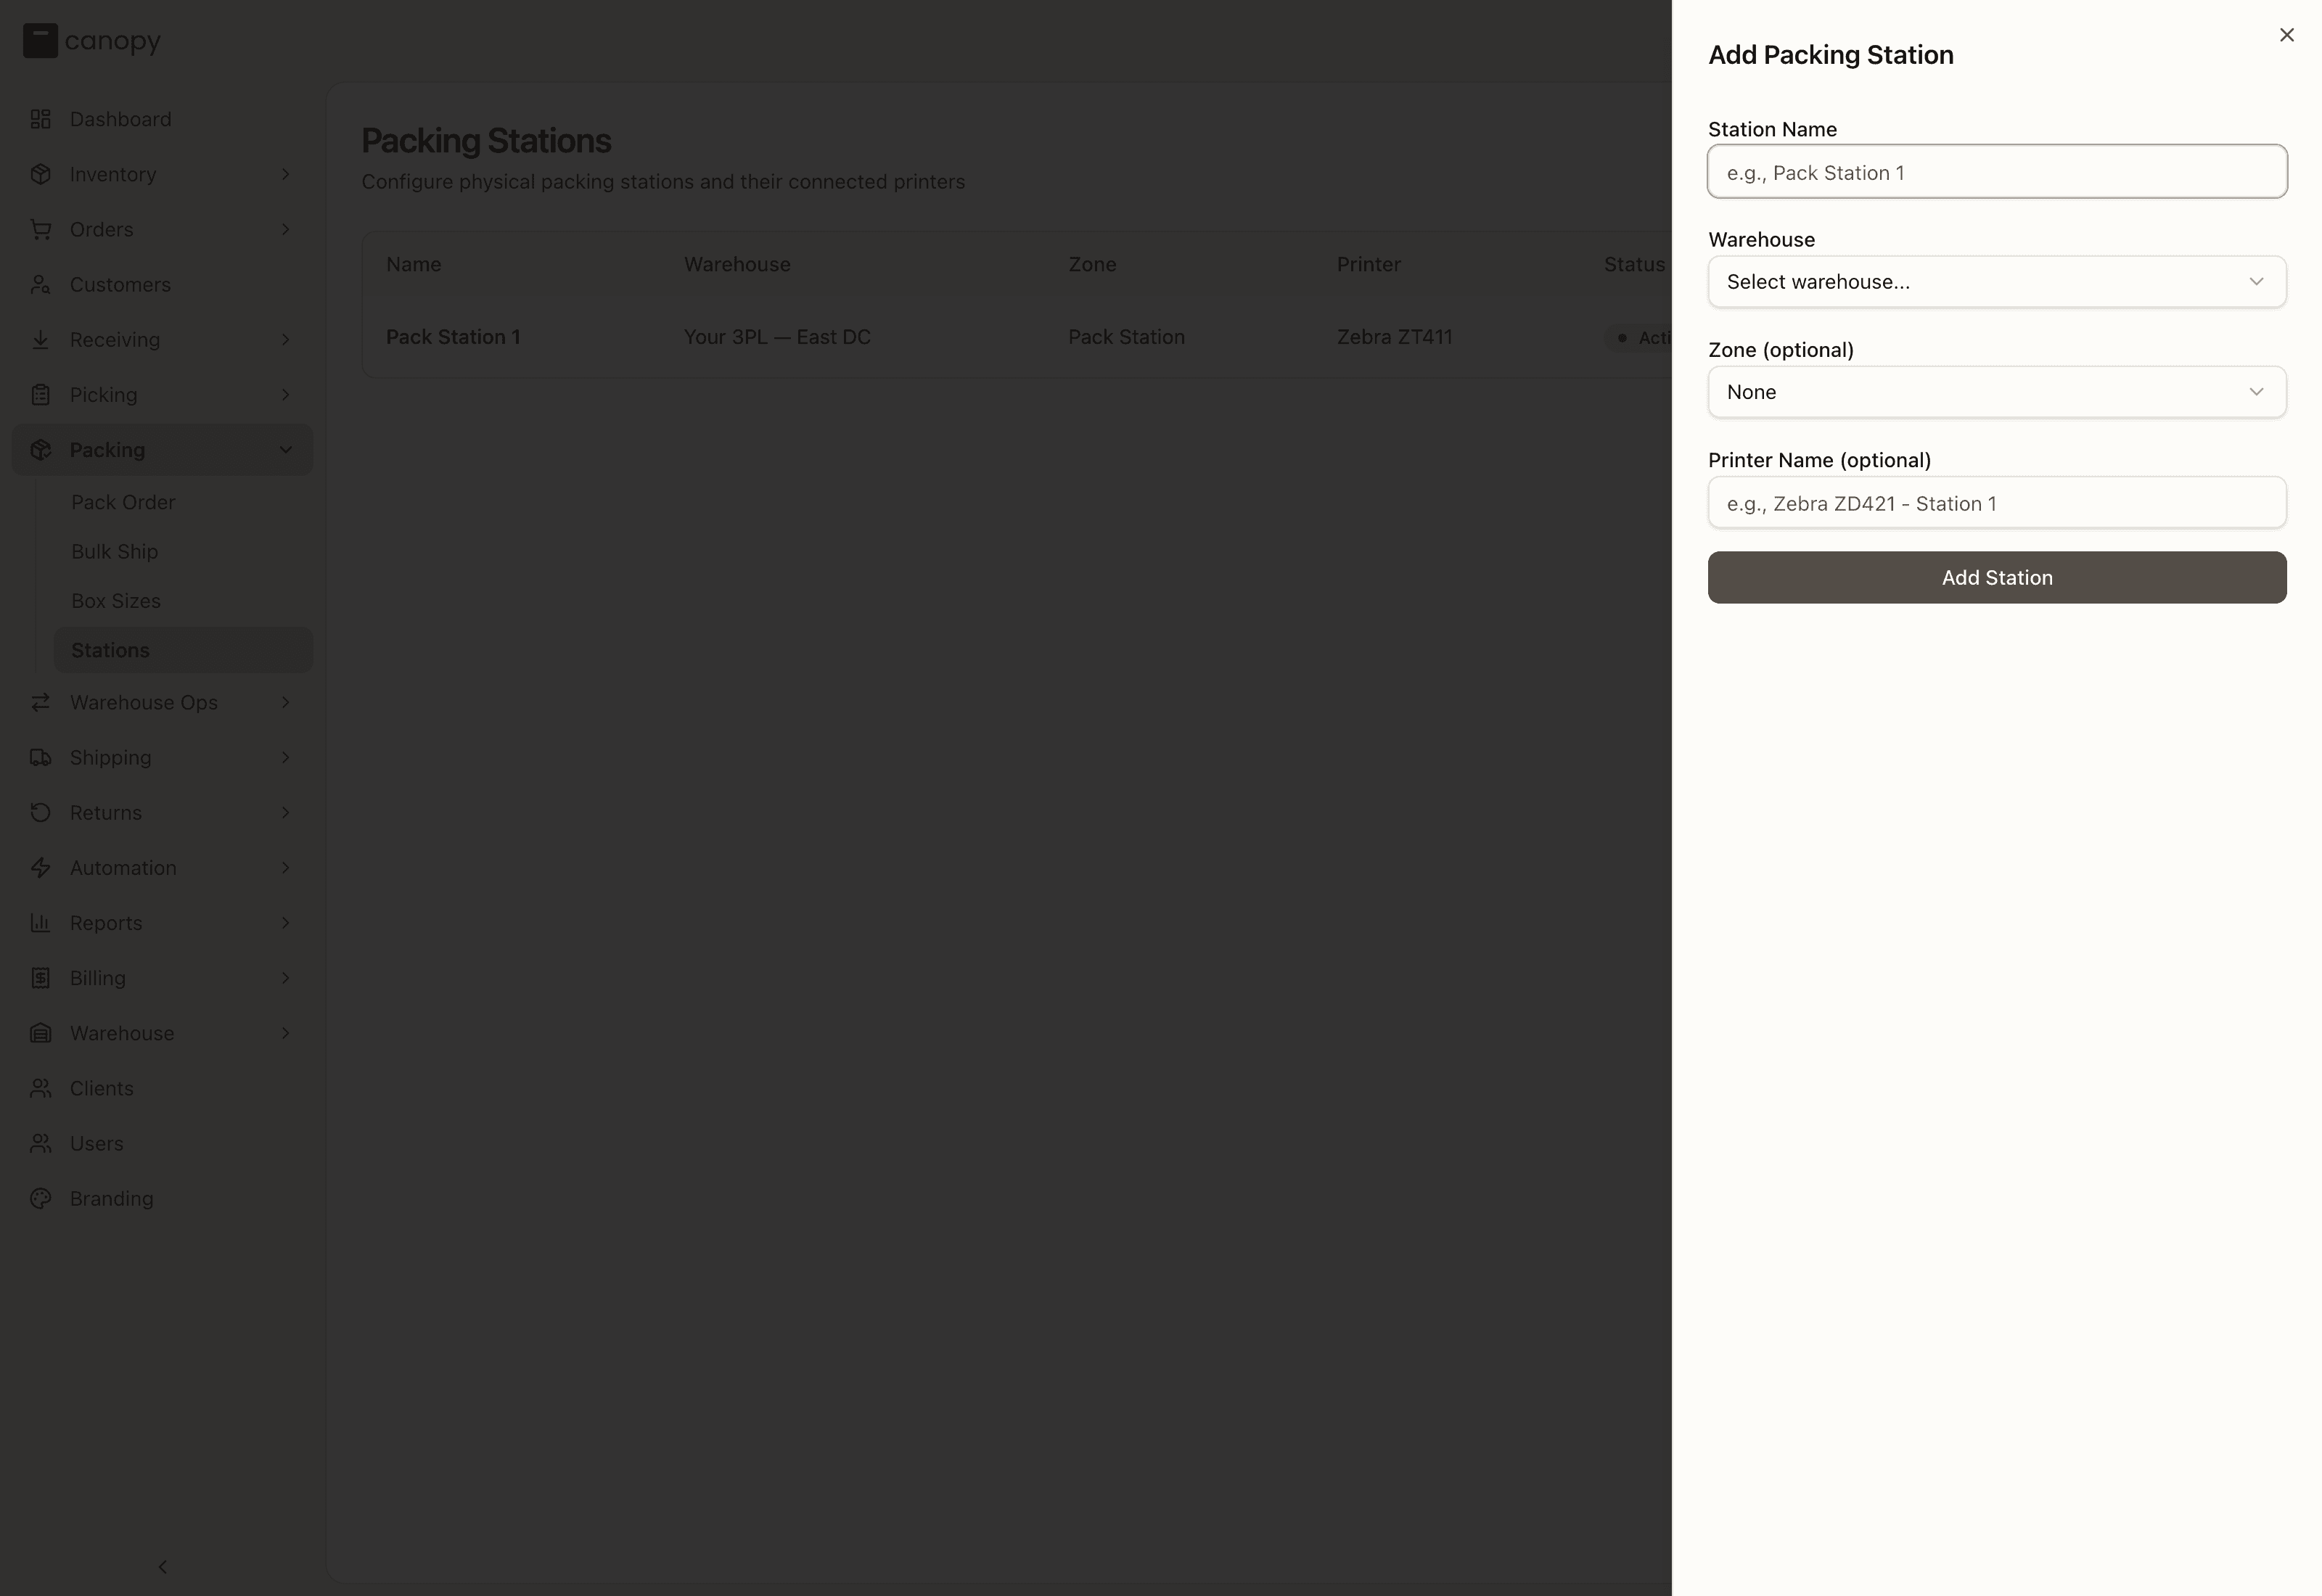Go to the Clients section
The height and width of the screenshot is (1596, 2322).
162,1088
